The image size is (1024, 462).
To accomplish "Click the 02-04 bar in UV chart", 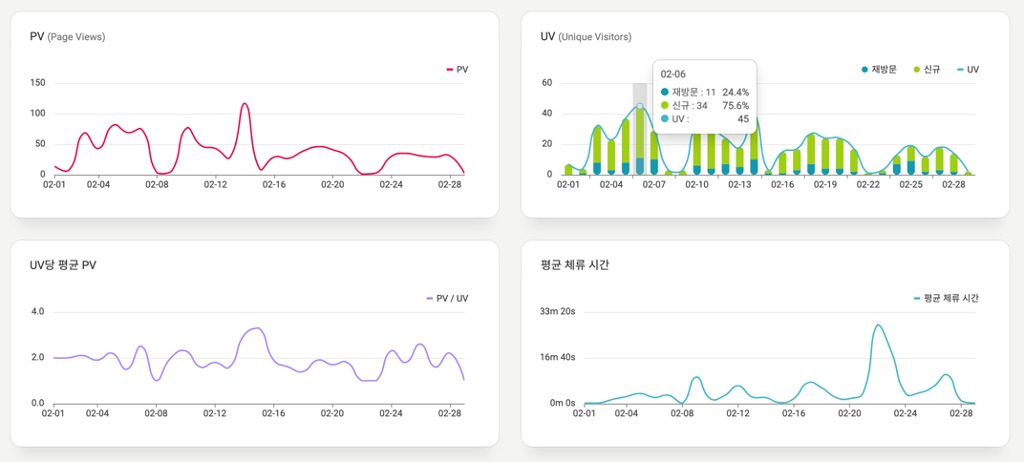I will [x=611, y=157].
